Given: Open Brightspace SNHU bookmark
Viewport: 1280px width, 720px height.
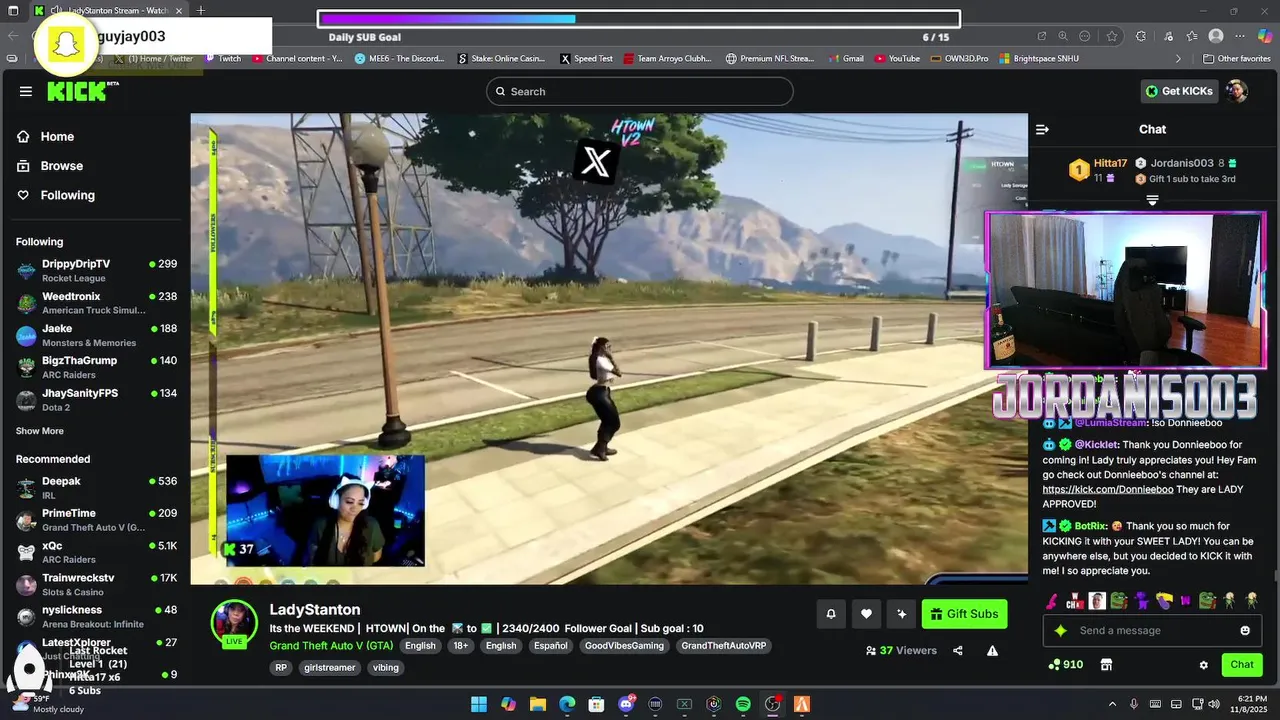Looking at the screenshot, I should pos(1039,59).
